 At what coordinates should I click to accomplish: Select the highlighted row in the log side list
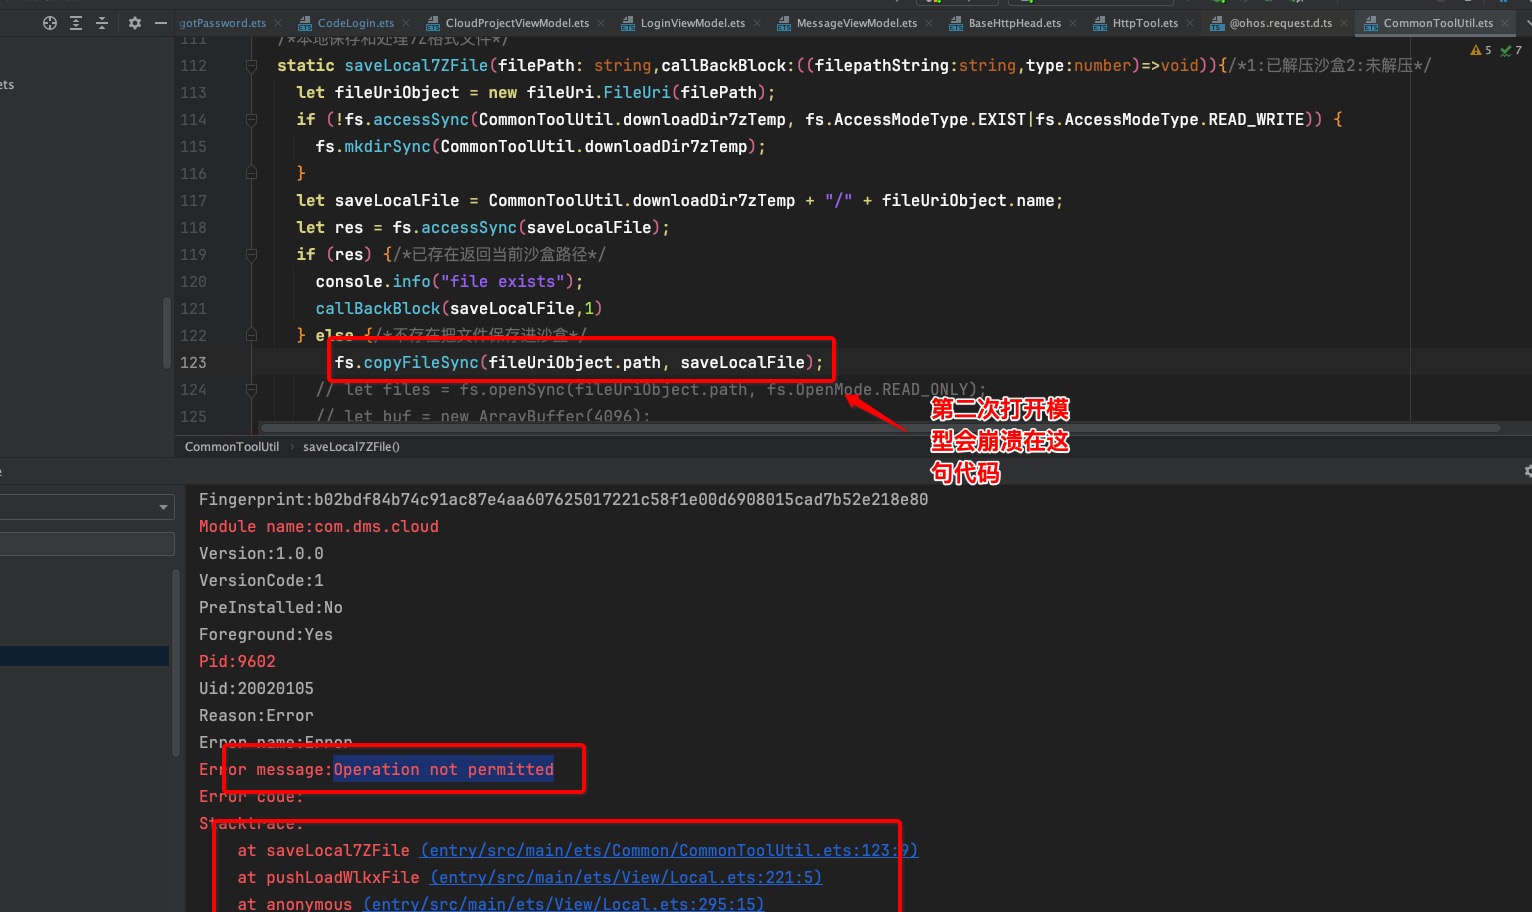[84, 656]
